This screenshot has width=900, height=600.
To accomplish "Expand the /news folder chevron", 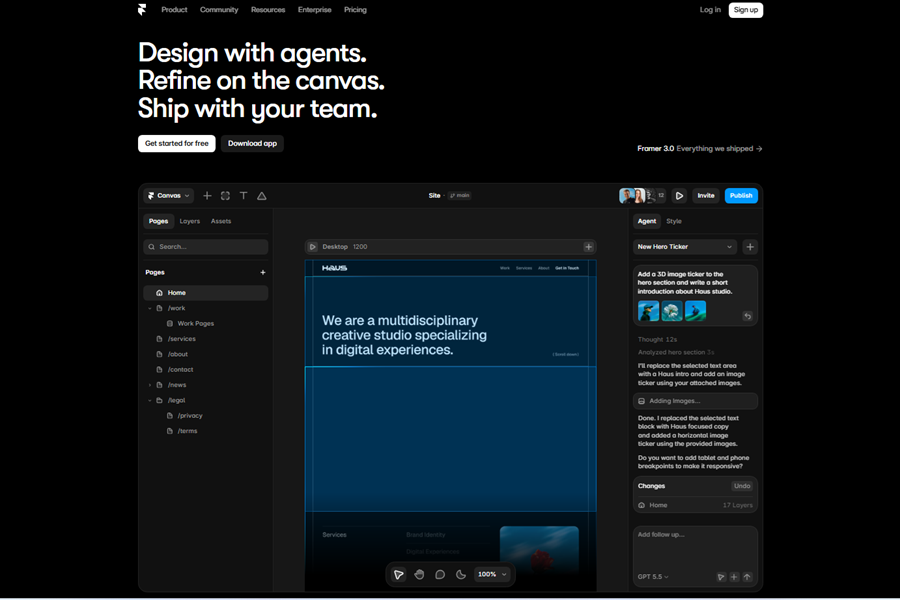I will tap(150, 385).
